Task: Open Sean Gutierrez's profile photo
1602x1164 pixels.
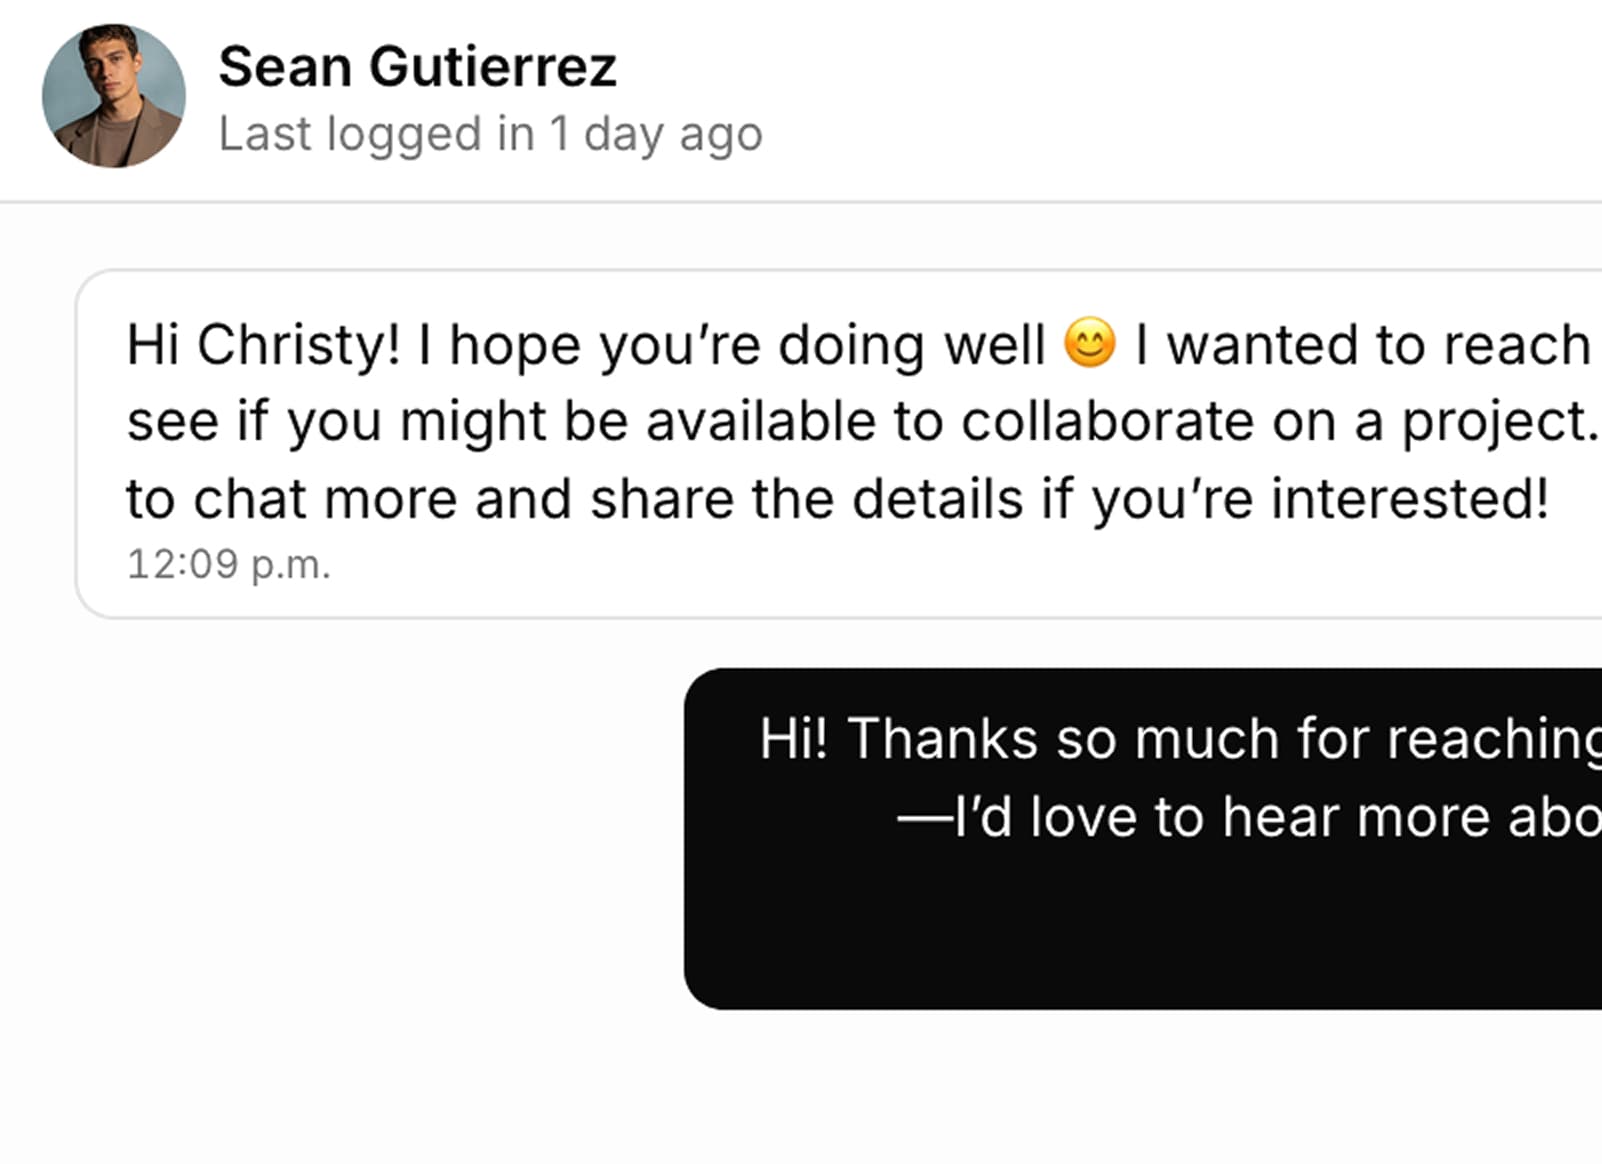Action: [113, 96]
